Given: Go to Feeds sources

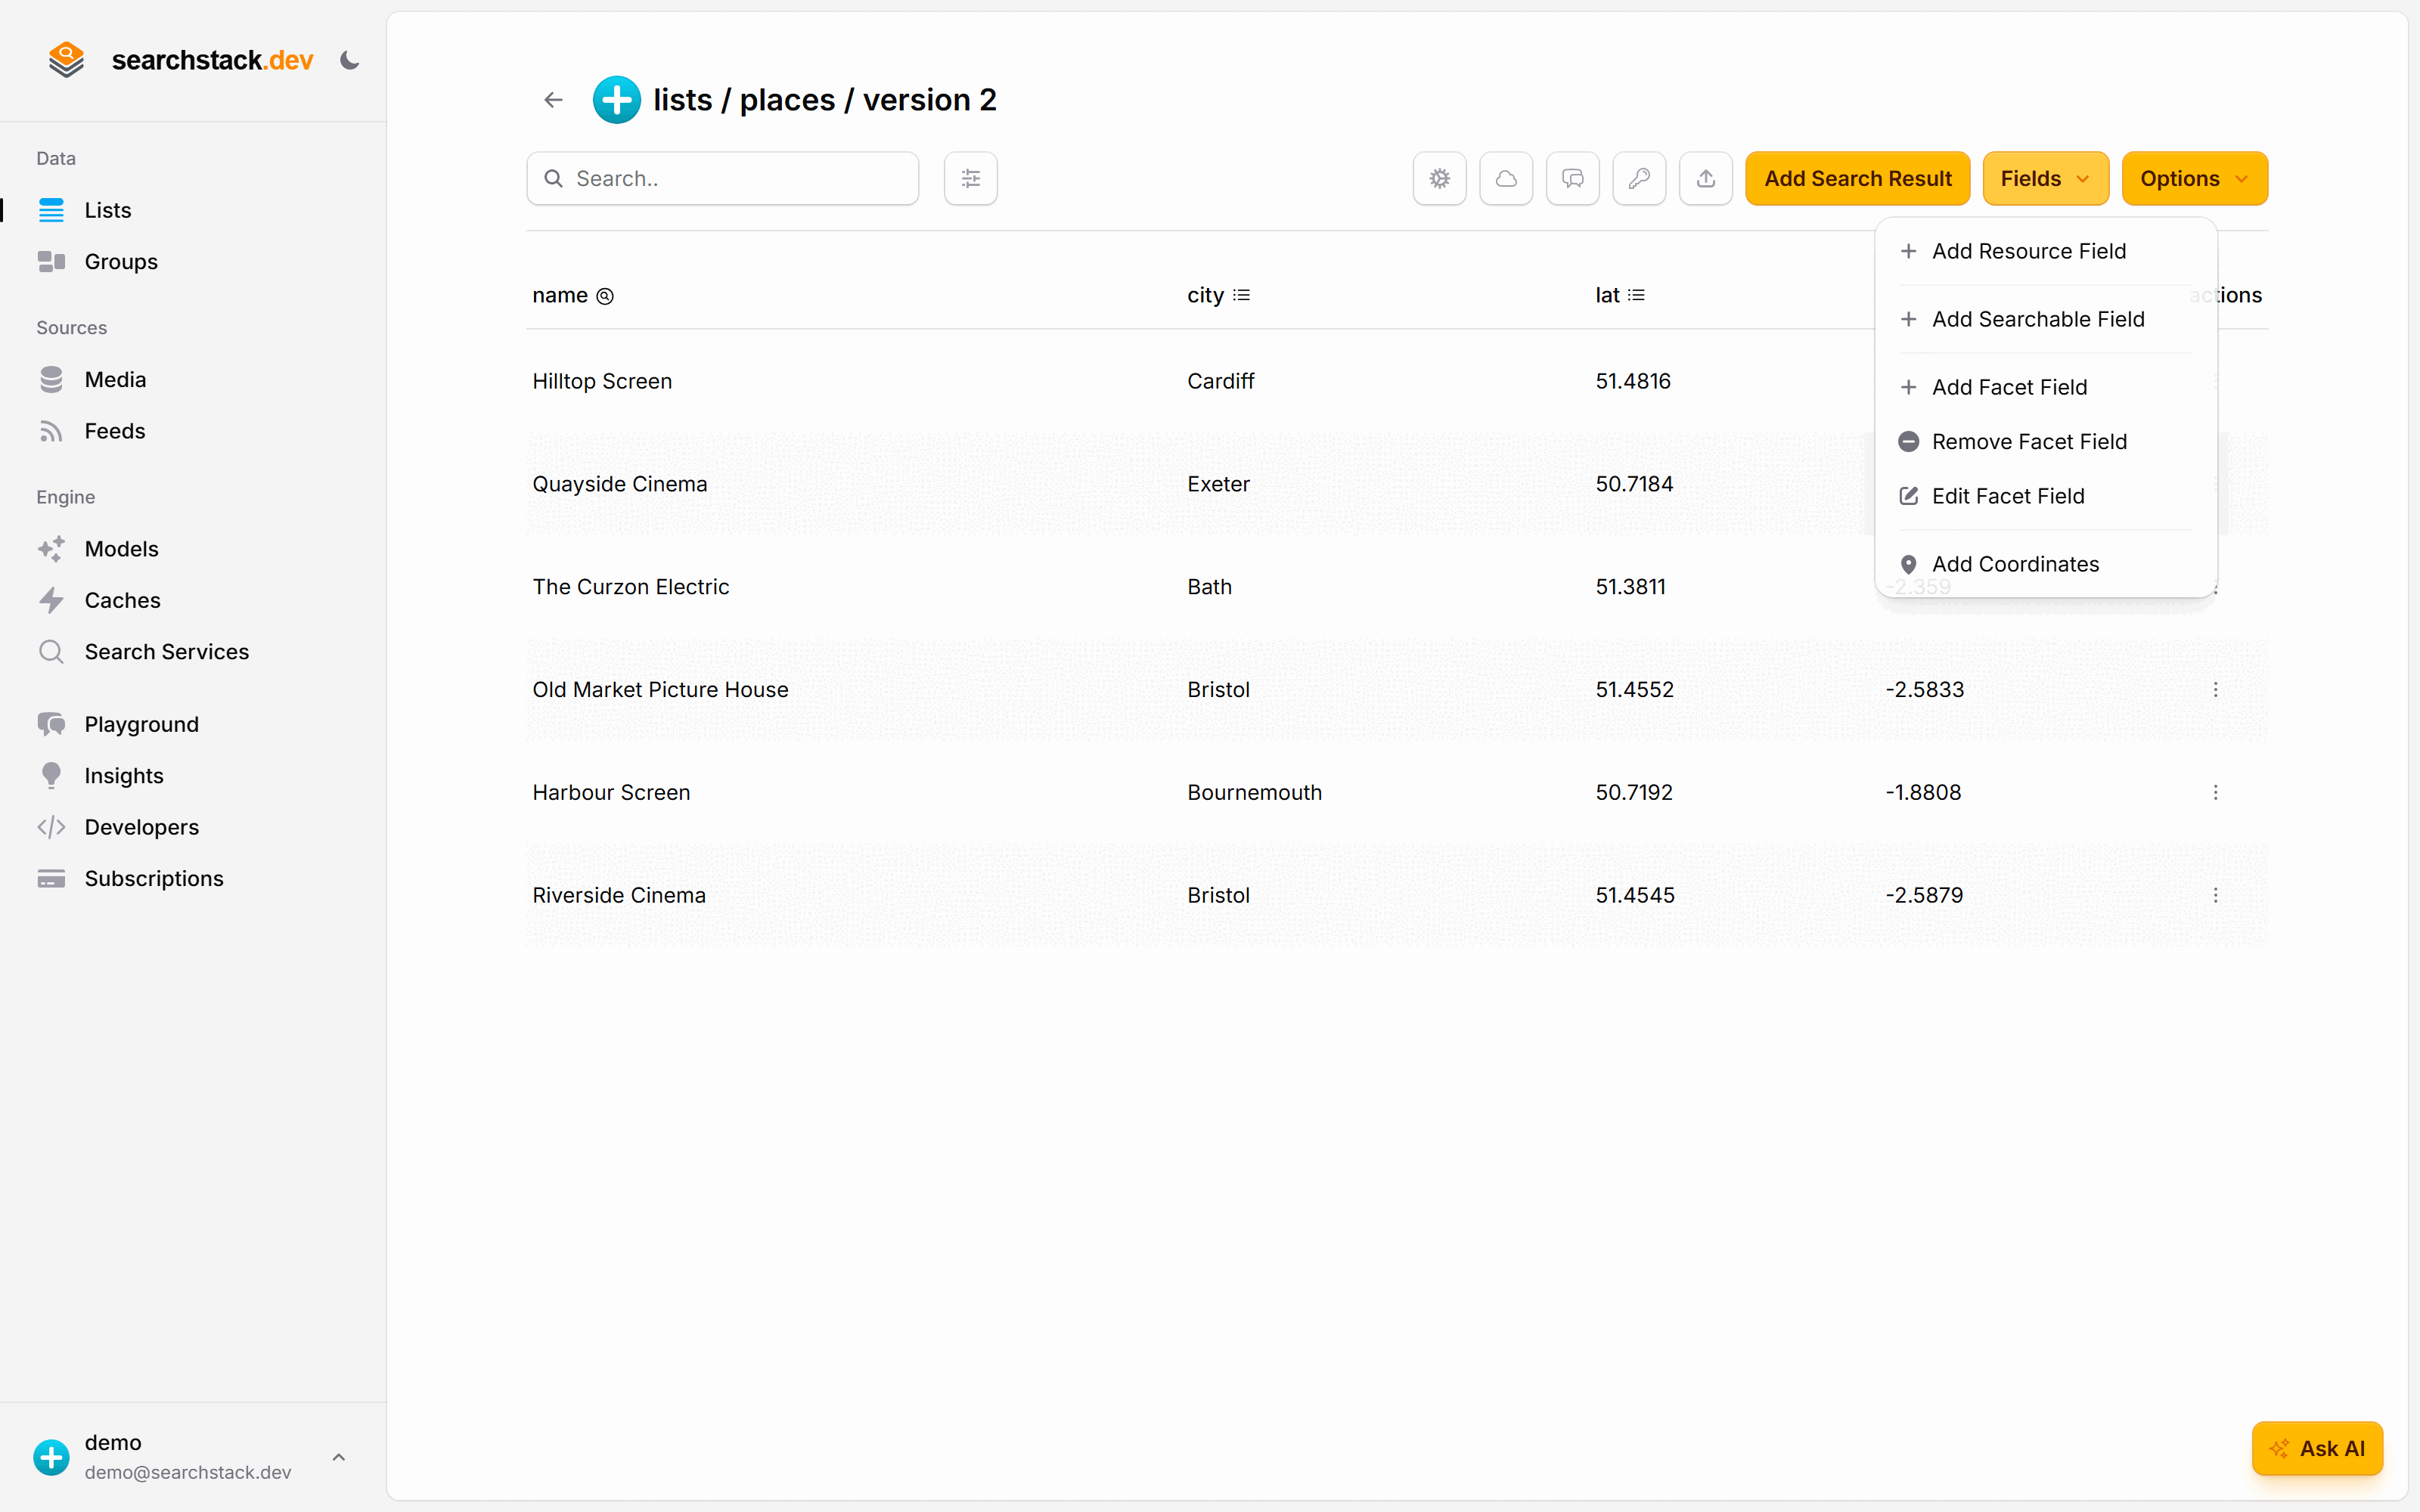Looking at the screenshot, I should [x=193, y=431].
